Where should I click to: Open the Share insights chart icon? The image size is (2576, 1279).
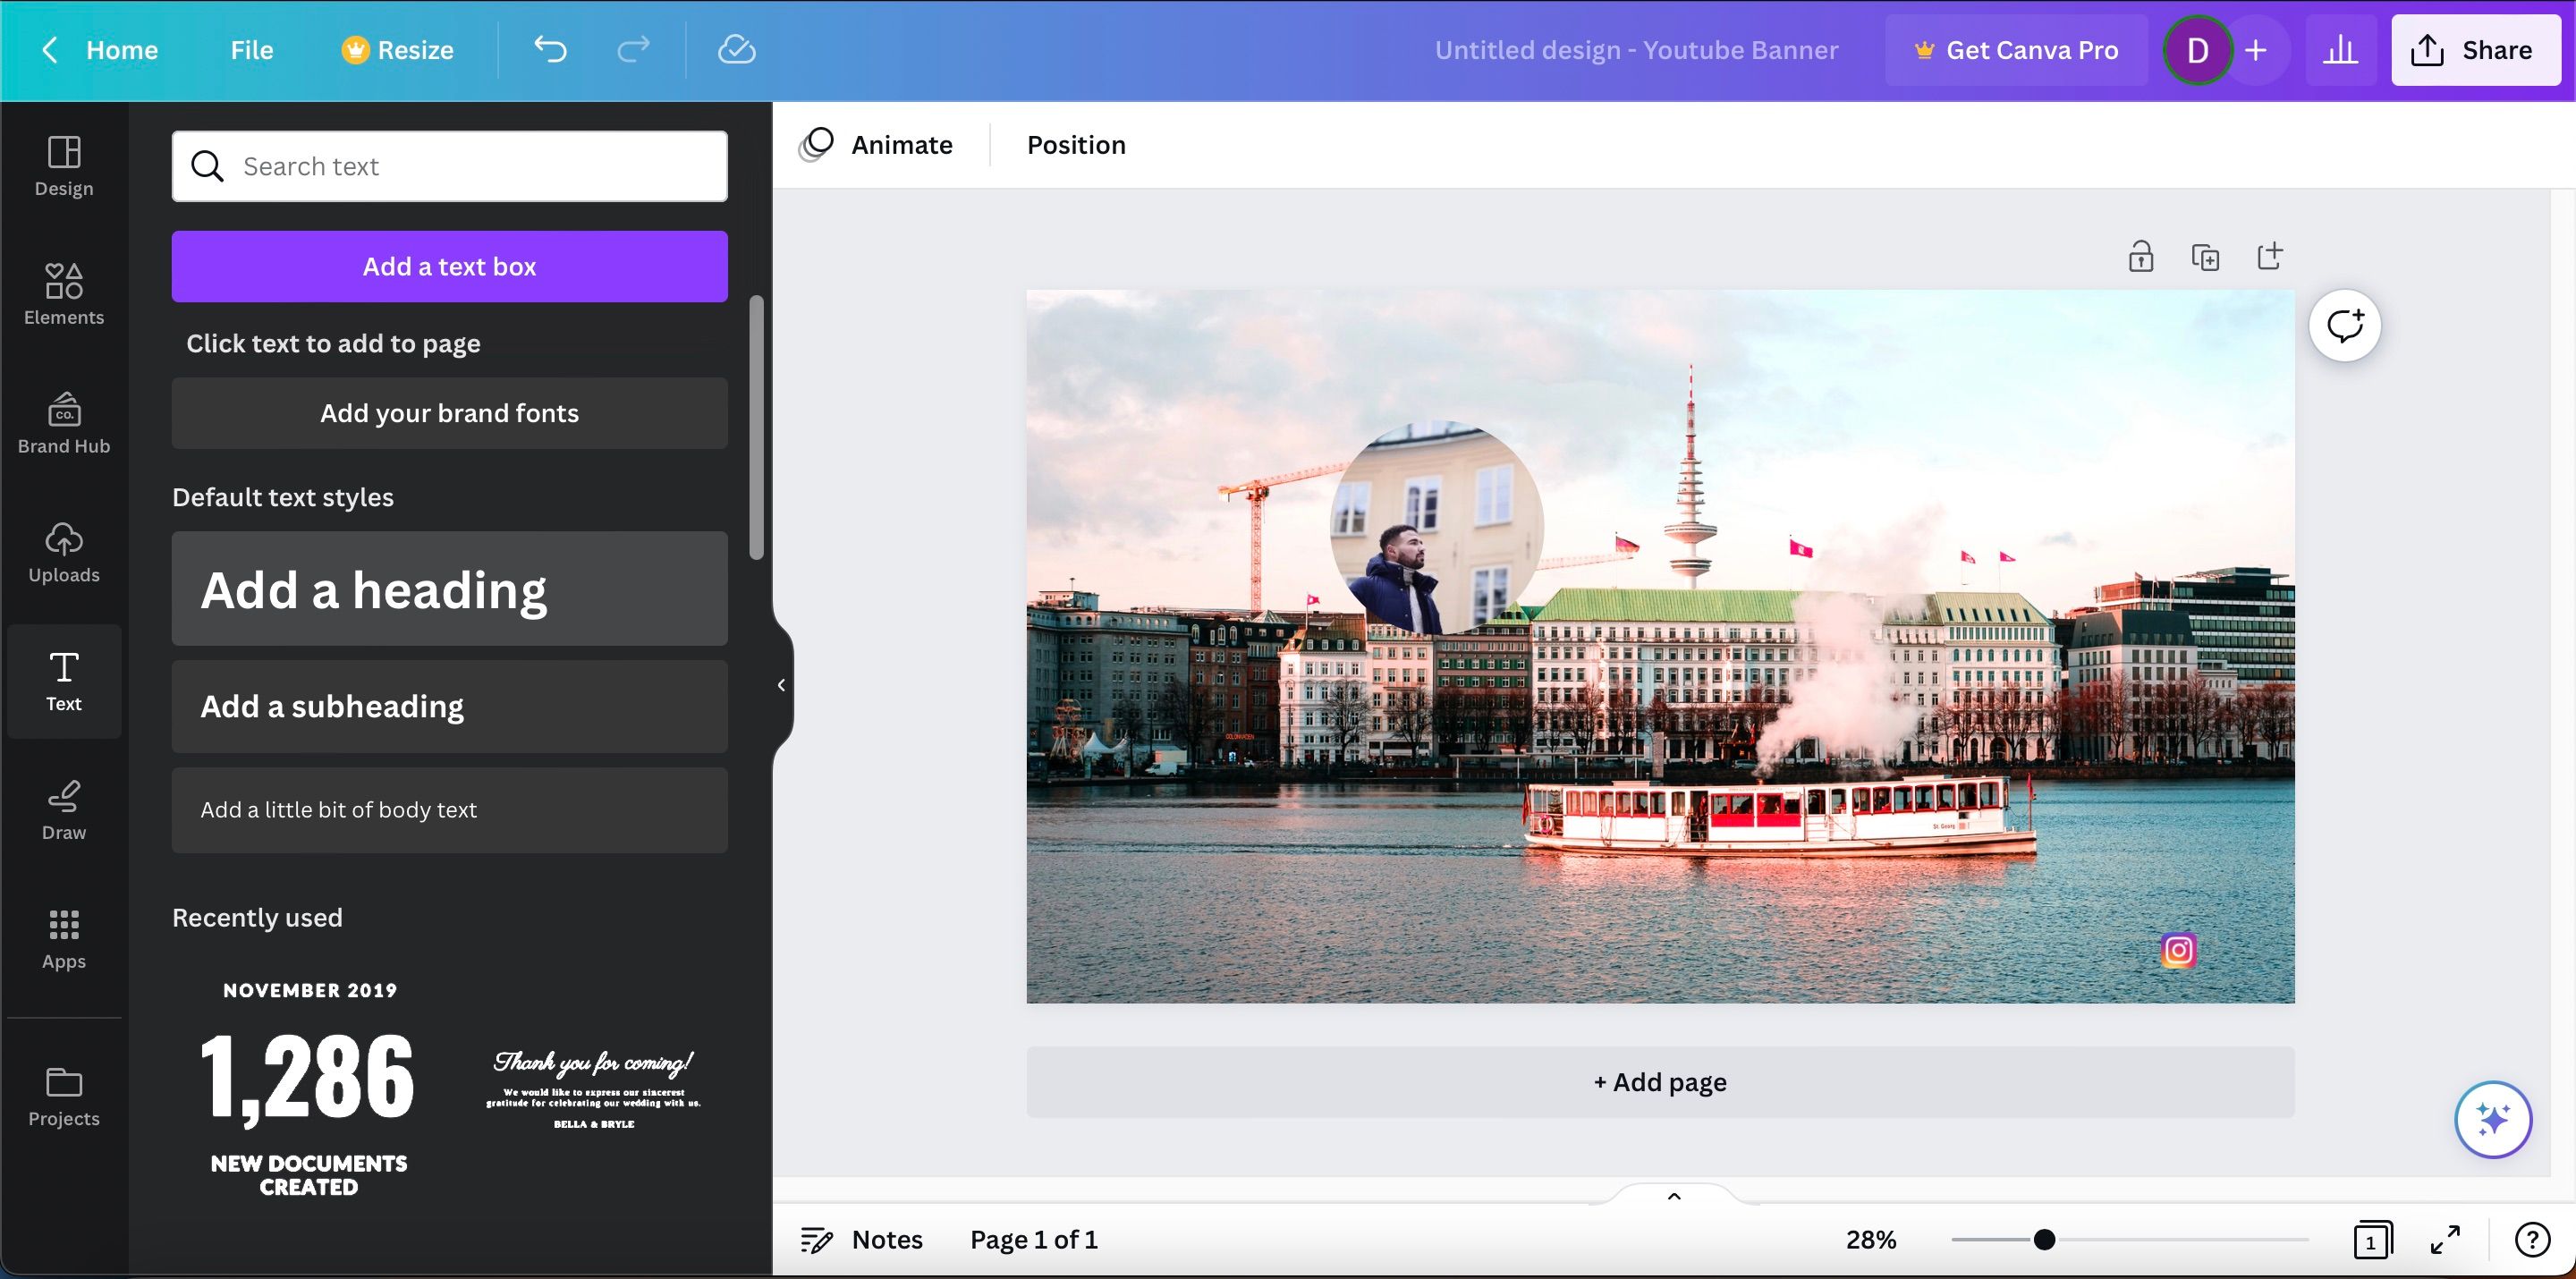[x=2341, y=49]
